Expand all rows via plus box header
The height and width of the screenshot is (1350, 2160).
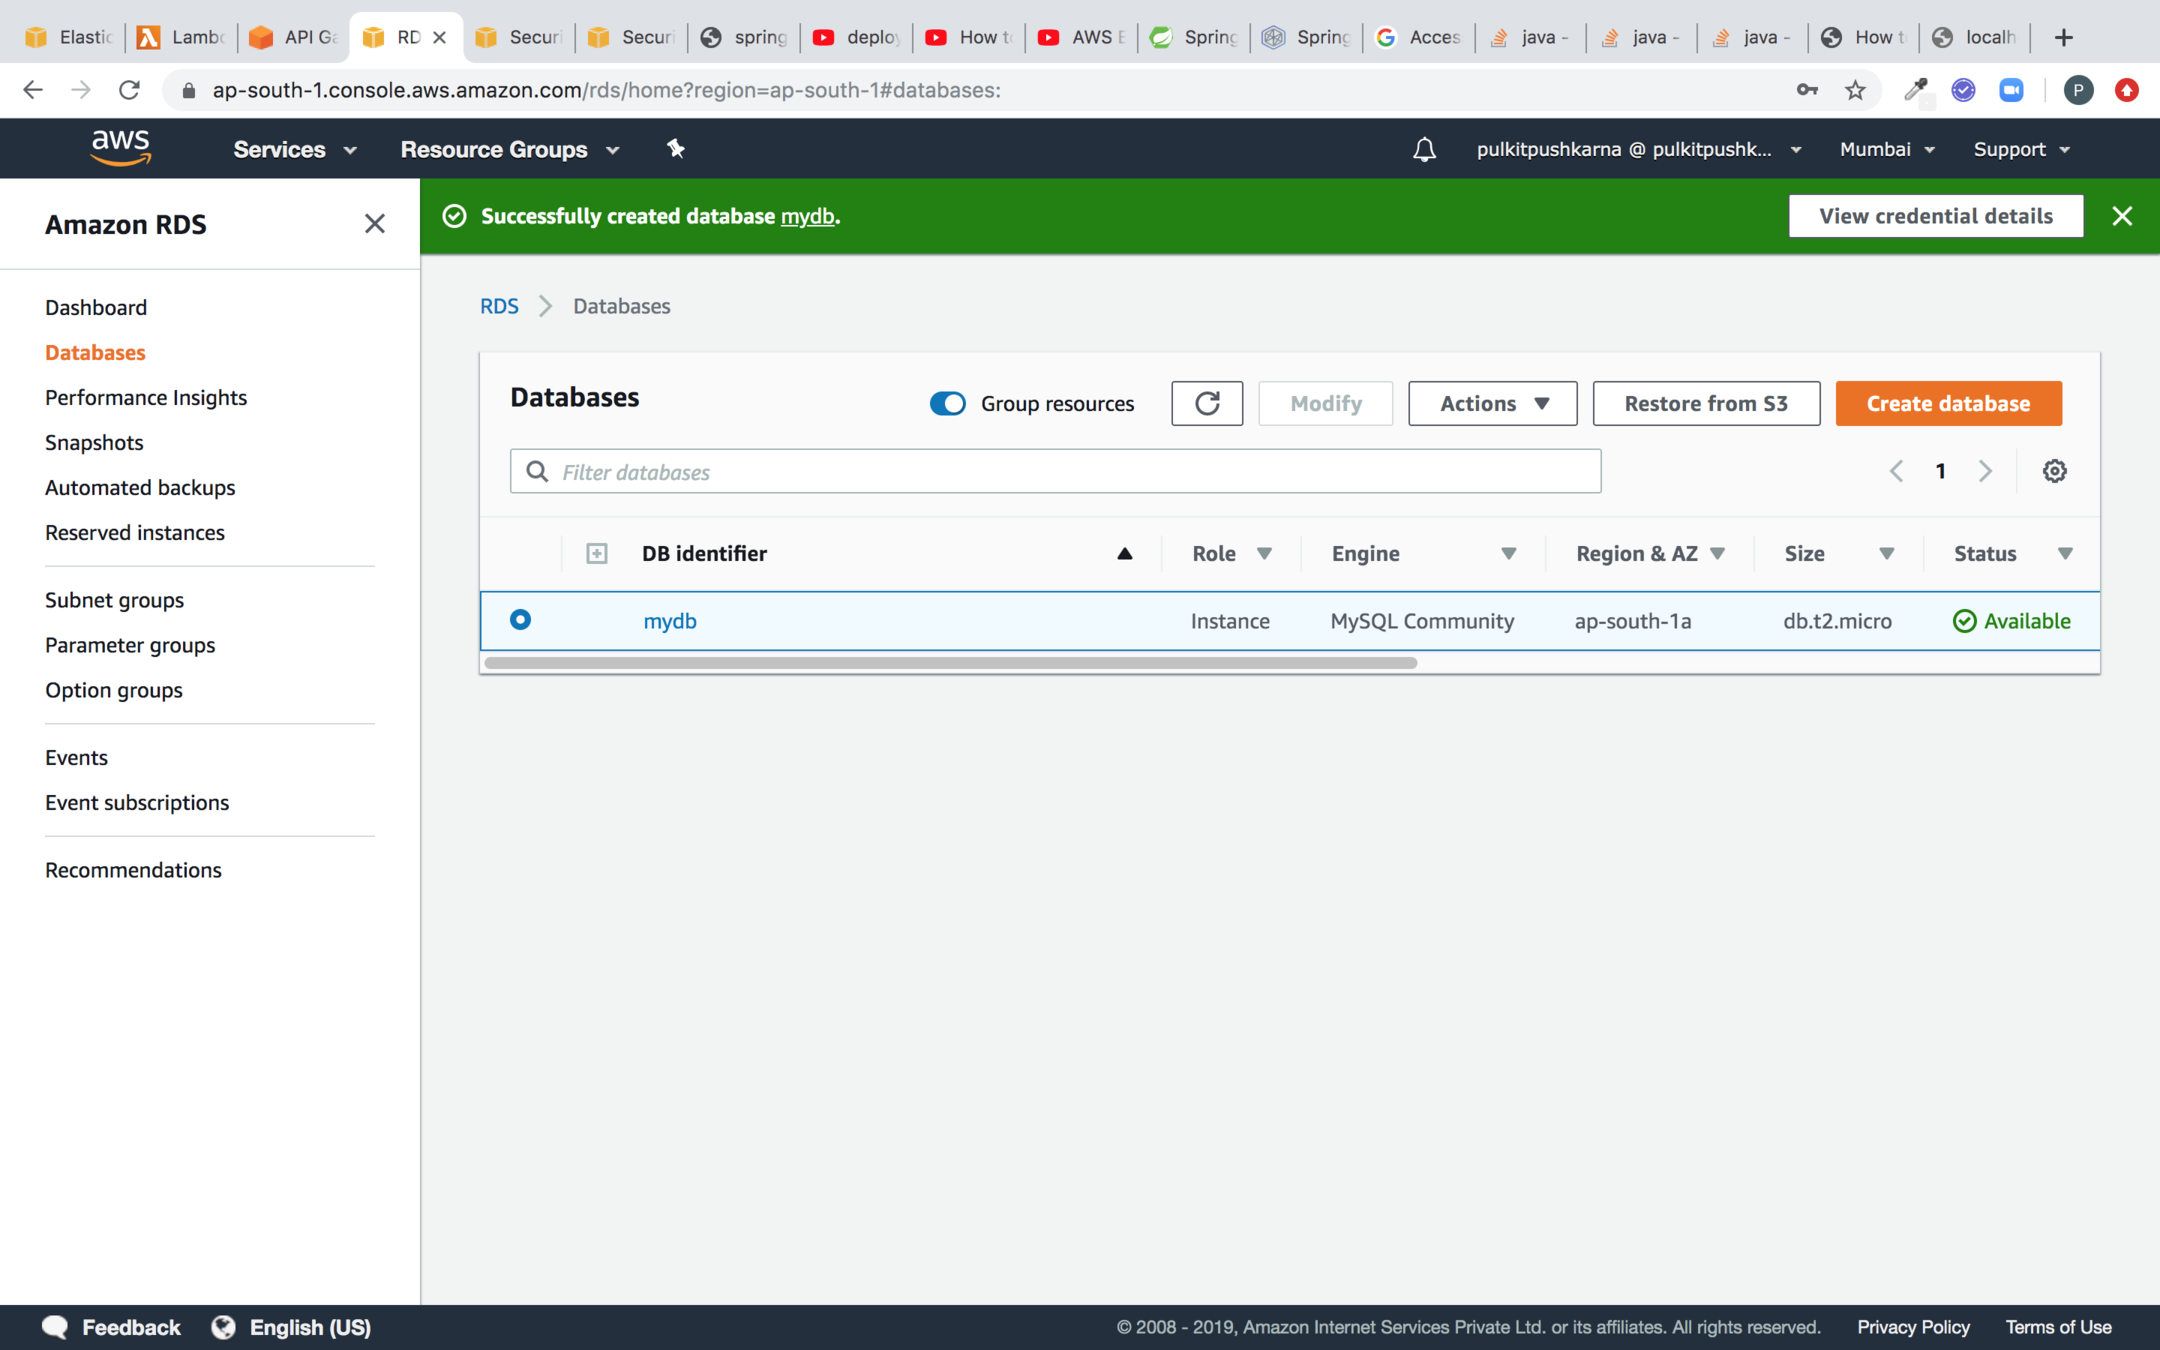(x=597, y=553)
